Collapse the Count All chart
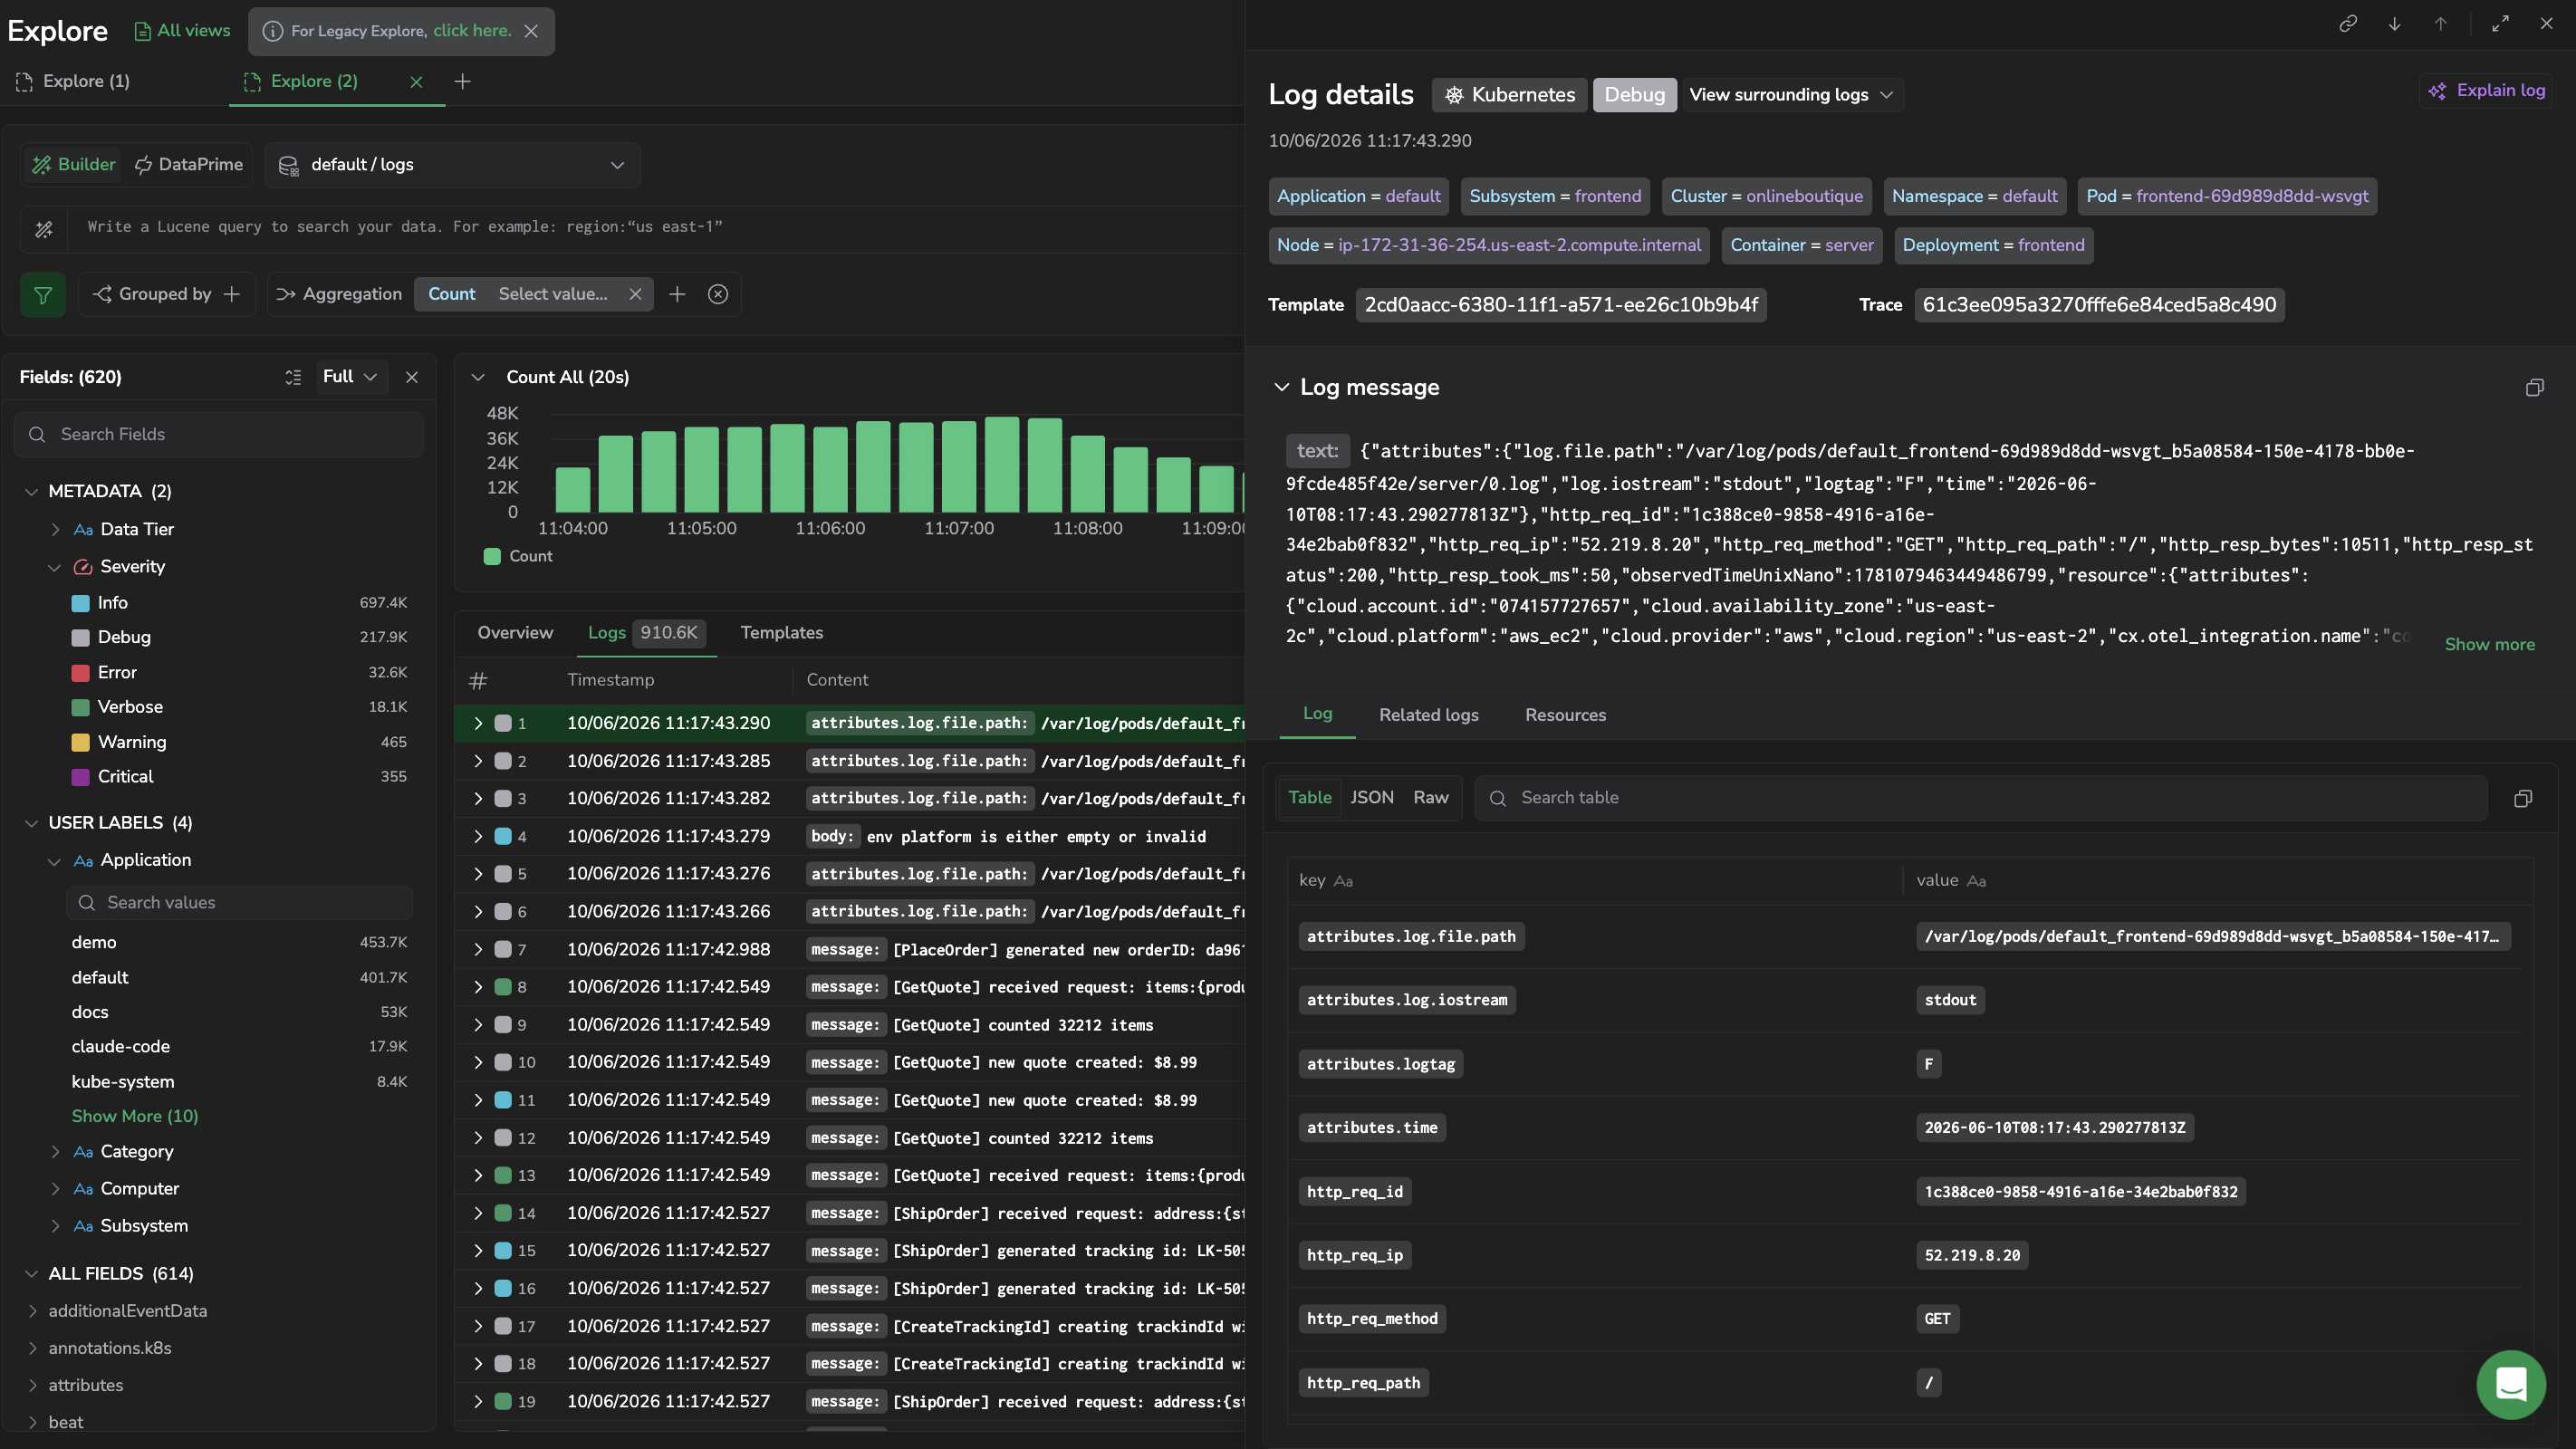Image resolution: width=2576 pixels, height=1449 pixels. point(478,377)
